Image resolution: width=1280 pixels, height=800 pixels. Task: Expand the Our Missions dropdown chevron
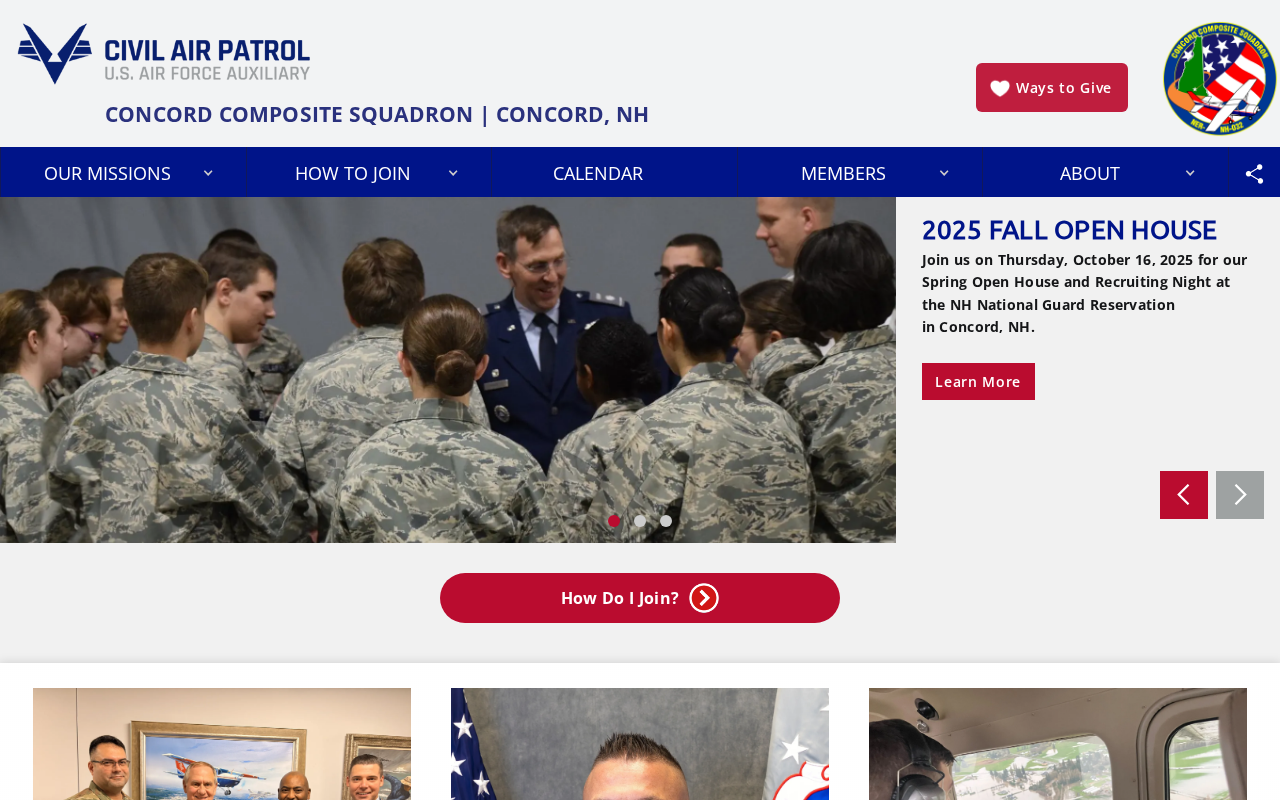pos(208,173)
